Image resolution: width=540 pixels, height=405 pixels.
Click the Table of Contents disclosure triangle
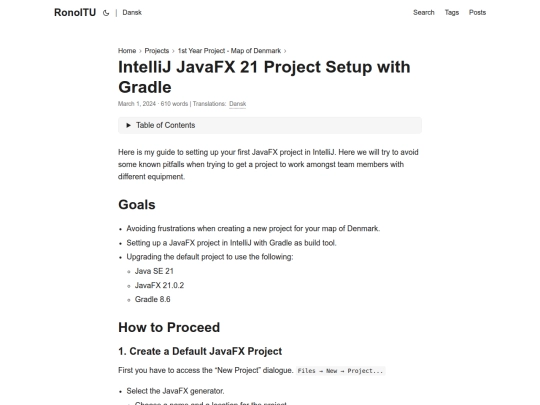click(x=128, y=125)
